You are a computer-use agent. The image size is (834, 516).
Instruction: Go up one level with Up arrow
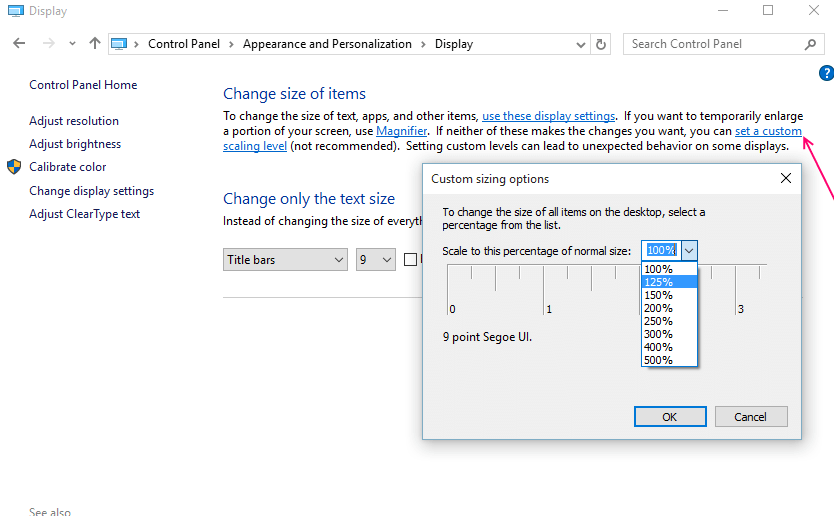click(x=95, y=44)
